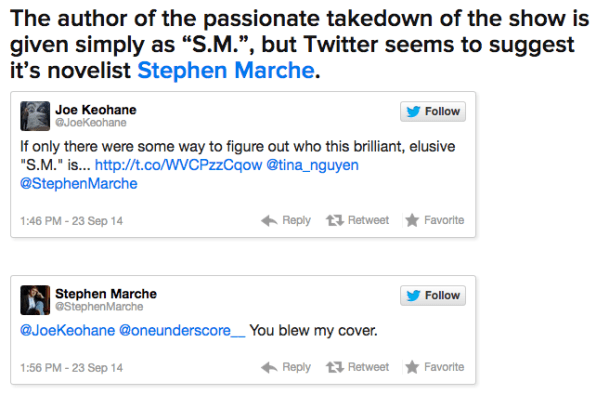Screen dimensions: 596x395
Task: Click the Favorite star on Stephen Marche's tweet
Action: (412, 367)
